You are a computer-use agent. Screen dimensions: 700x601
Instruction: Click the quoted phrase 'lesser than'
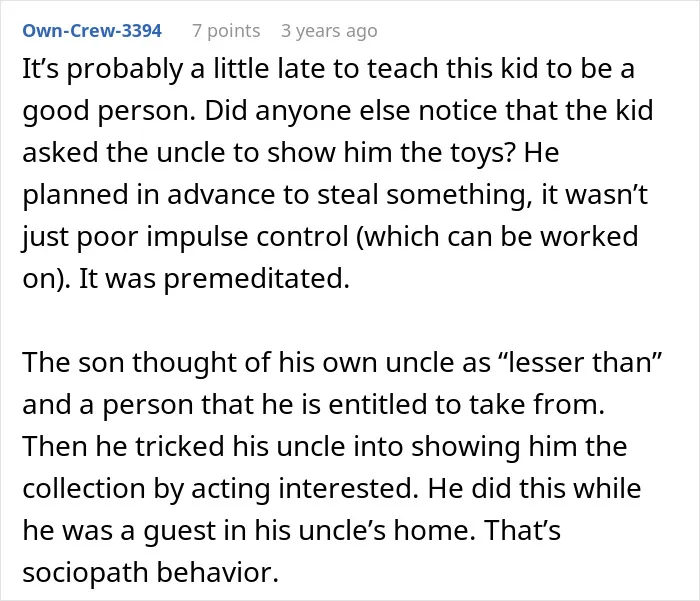579,362
